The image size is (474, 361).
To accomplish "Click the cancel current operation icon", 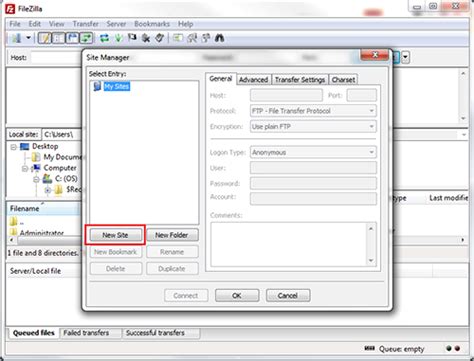I will 132,38.
